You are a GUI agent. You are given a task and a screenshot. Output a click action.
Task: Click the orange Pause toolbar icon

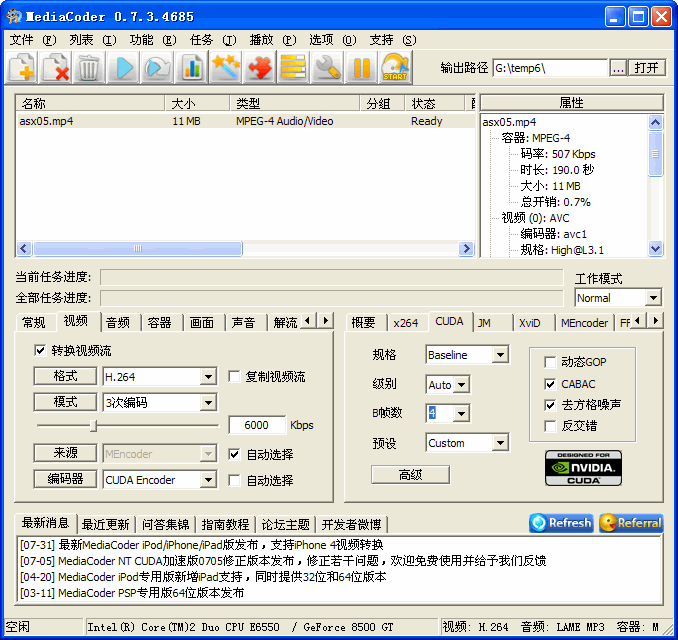[361, 67]
